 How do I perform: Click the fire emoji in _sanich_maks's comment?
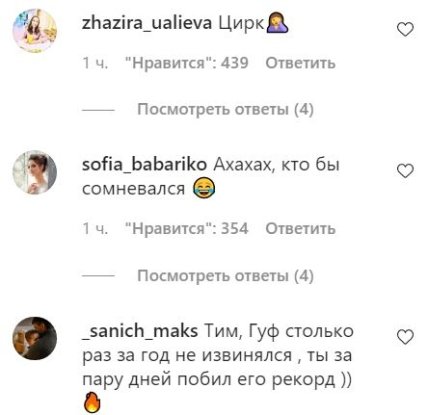coord(91,402)
